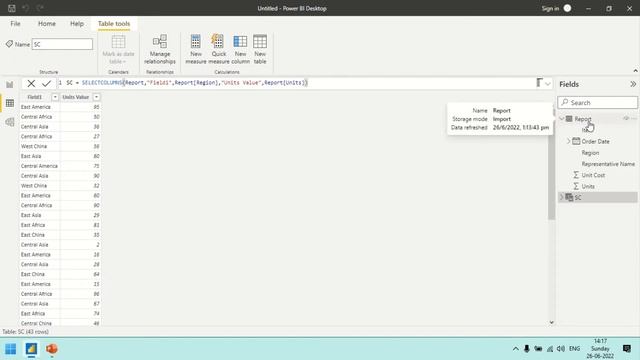
Task: Open Manage relationships
Action: [x=160, y=49]
